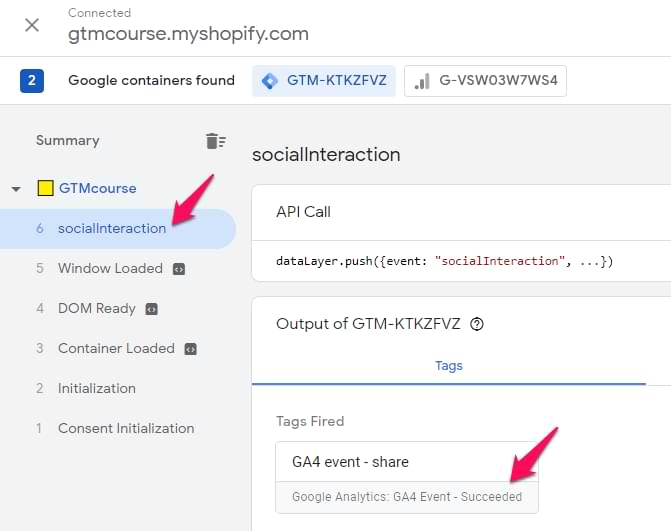Open the Summary view
The width and height of the screenshot is (671, 531).
point(67,141)
